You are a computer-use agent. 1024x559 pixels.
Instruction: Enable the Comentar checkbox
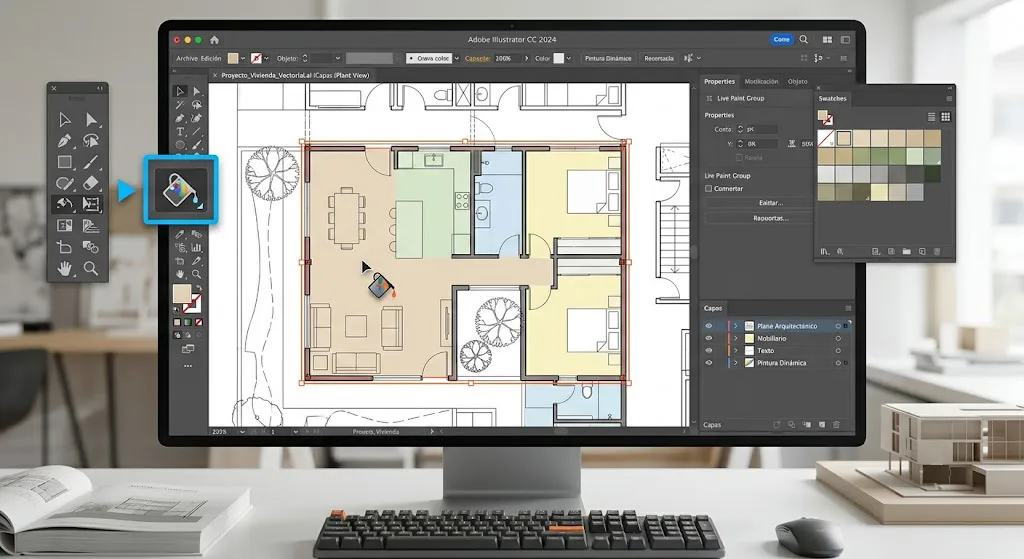tap(709, 189)
